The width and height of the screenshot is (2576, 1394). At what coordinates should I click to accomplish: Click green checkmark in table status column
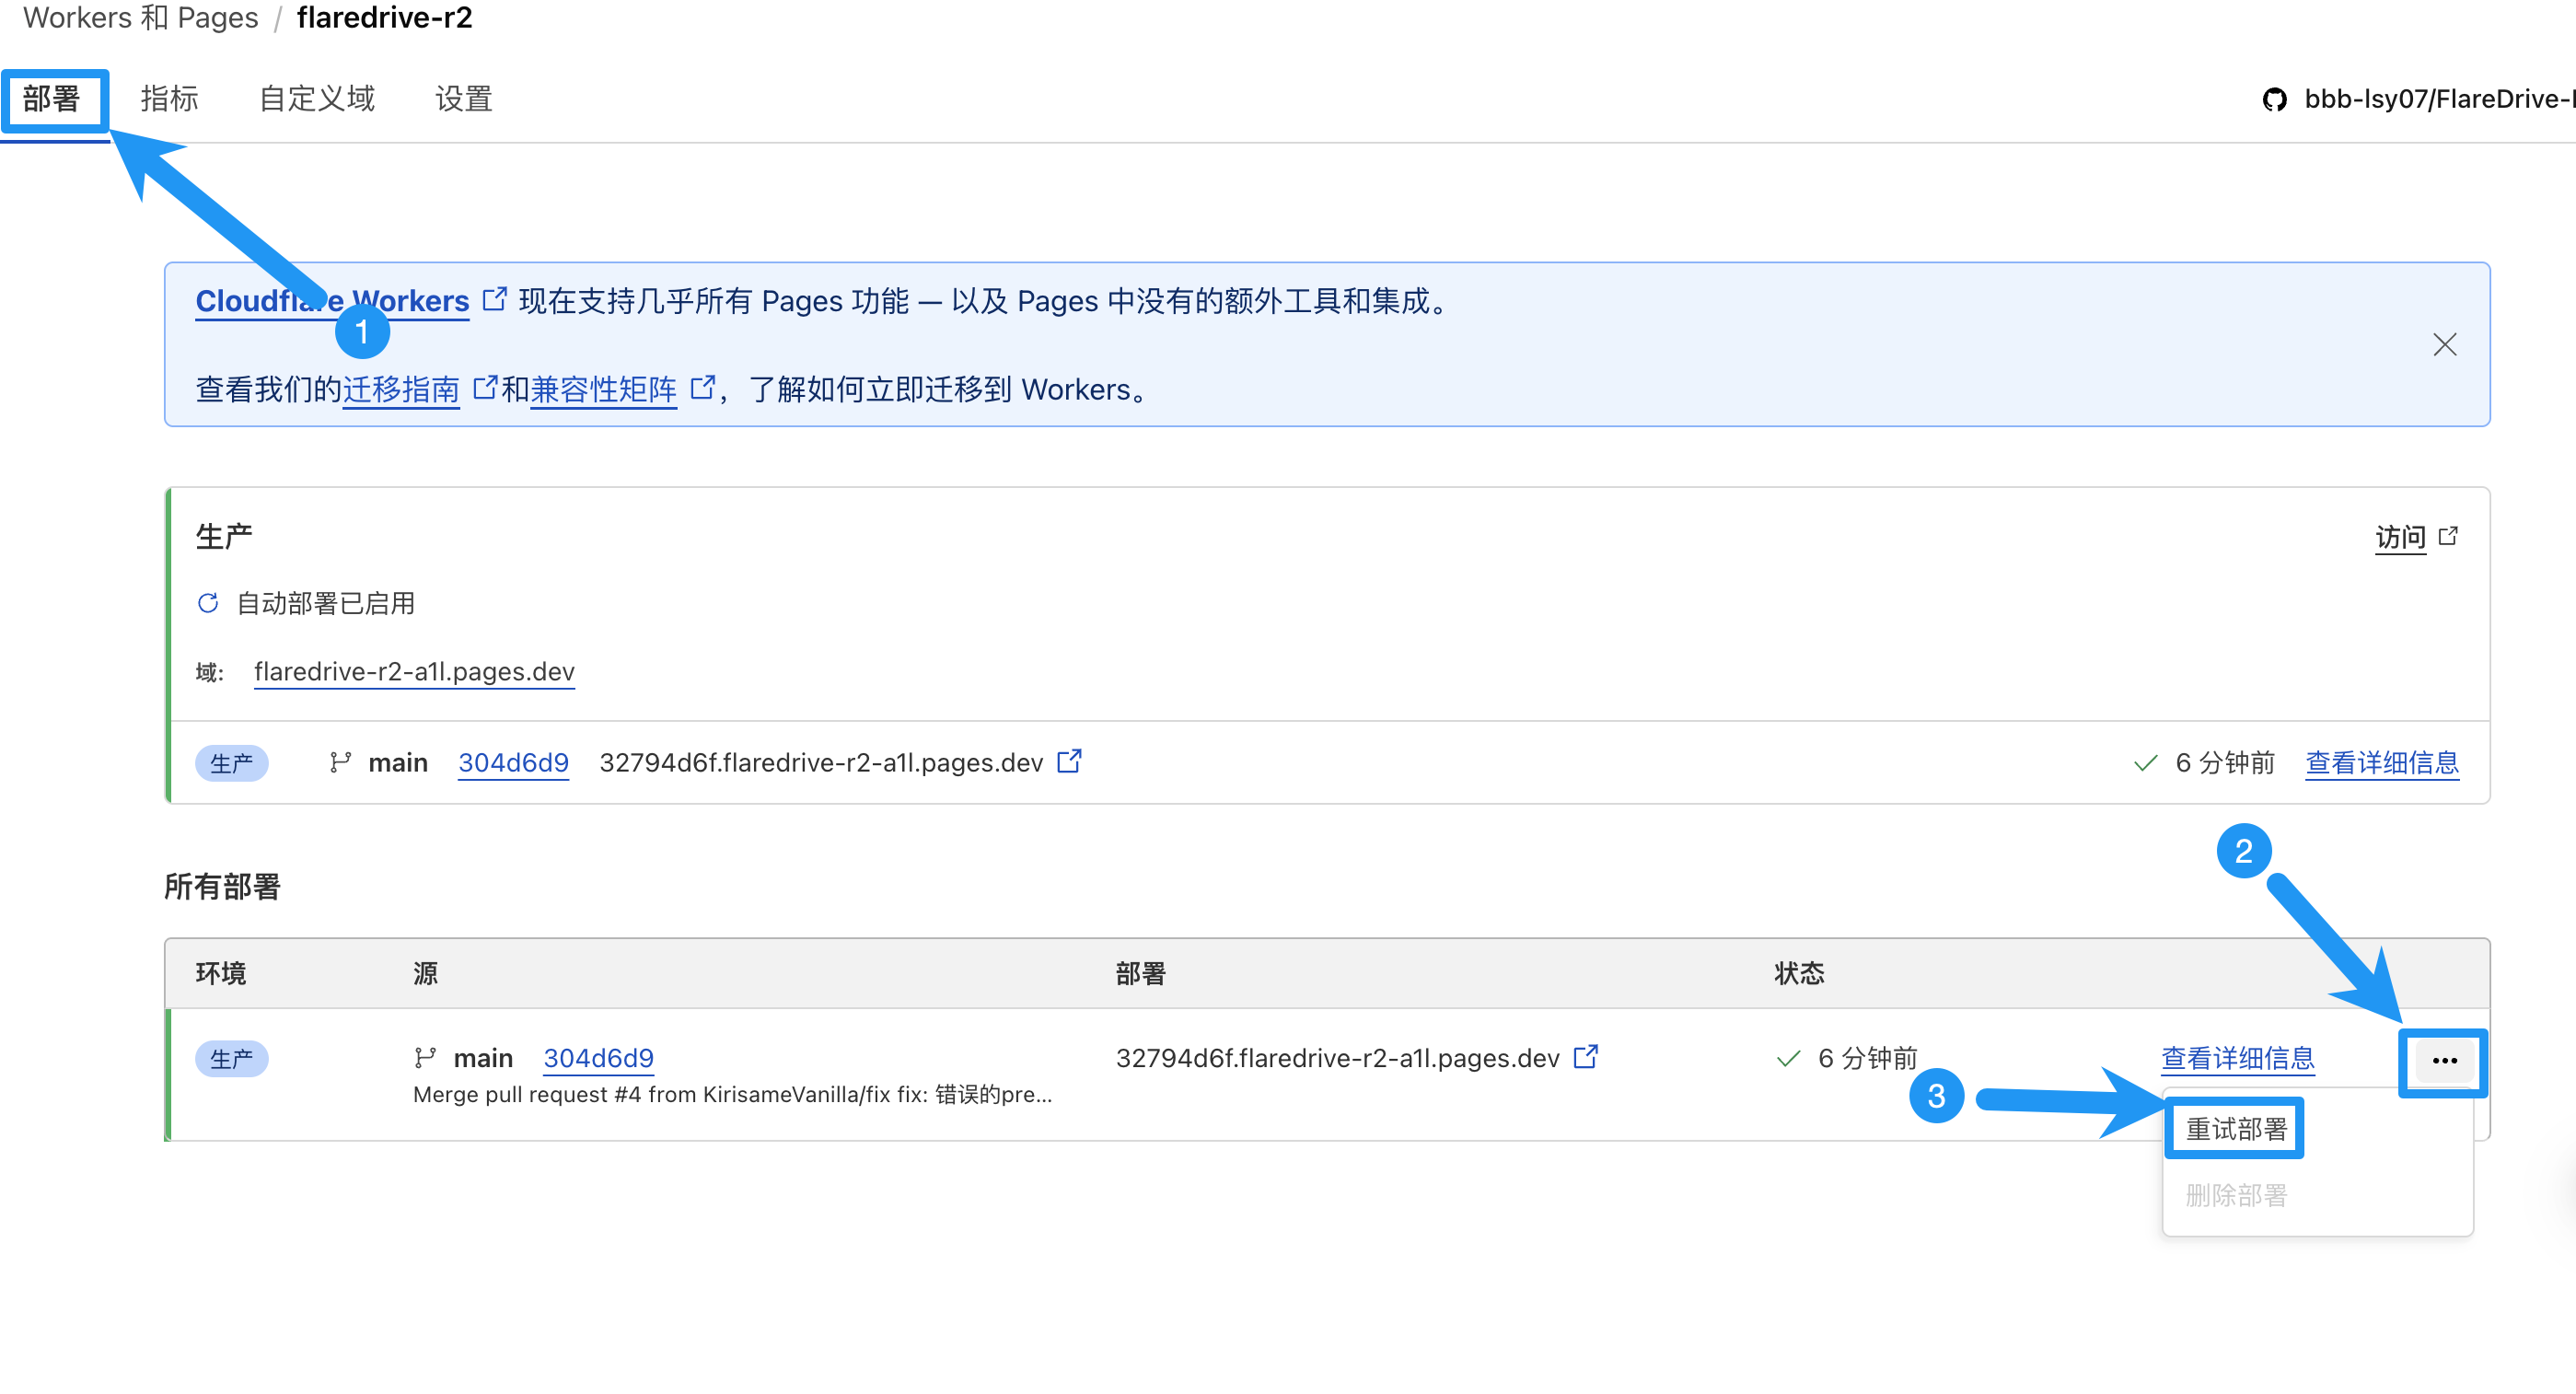pos(1788,1059)
